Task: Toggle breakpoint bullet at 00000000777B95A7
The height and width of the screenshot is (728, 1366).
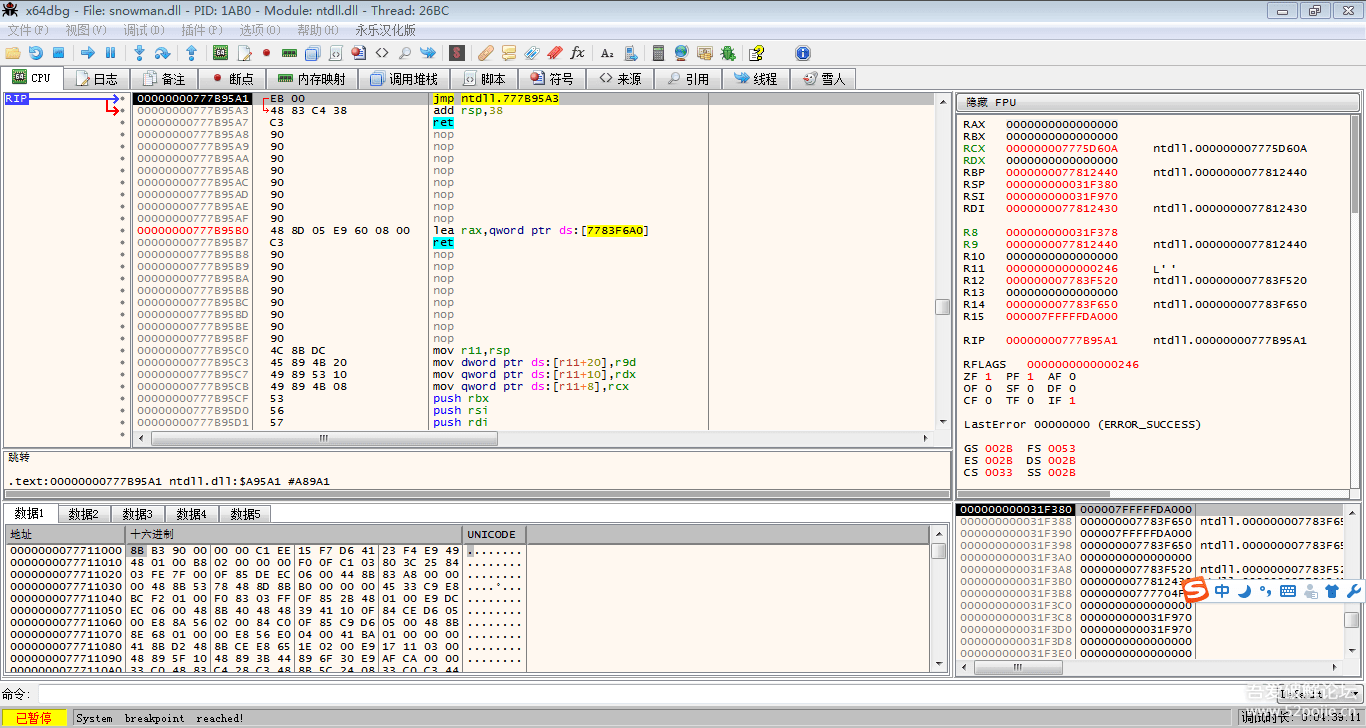Action: (x=123, y=123)
